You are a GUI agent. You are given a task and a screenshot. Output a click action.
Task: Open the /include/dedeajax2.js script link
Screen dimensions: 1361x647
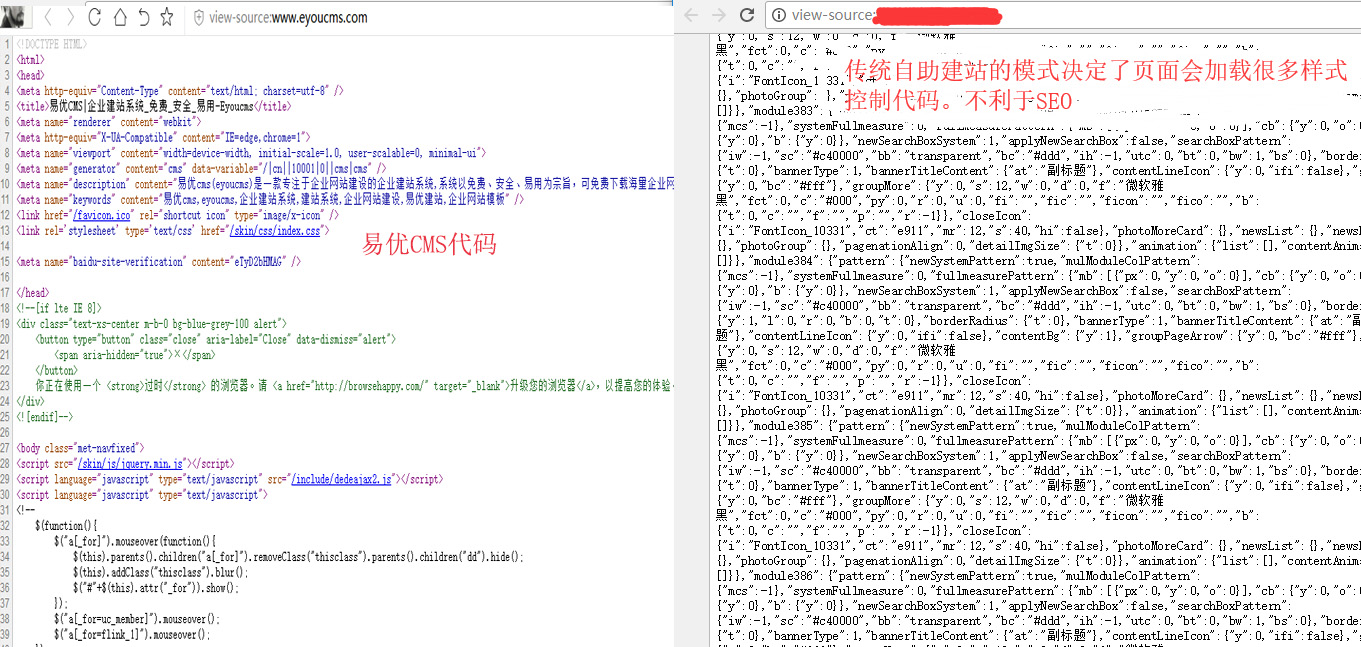(x=342, y=479)
